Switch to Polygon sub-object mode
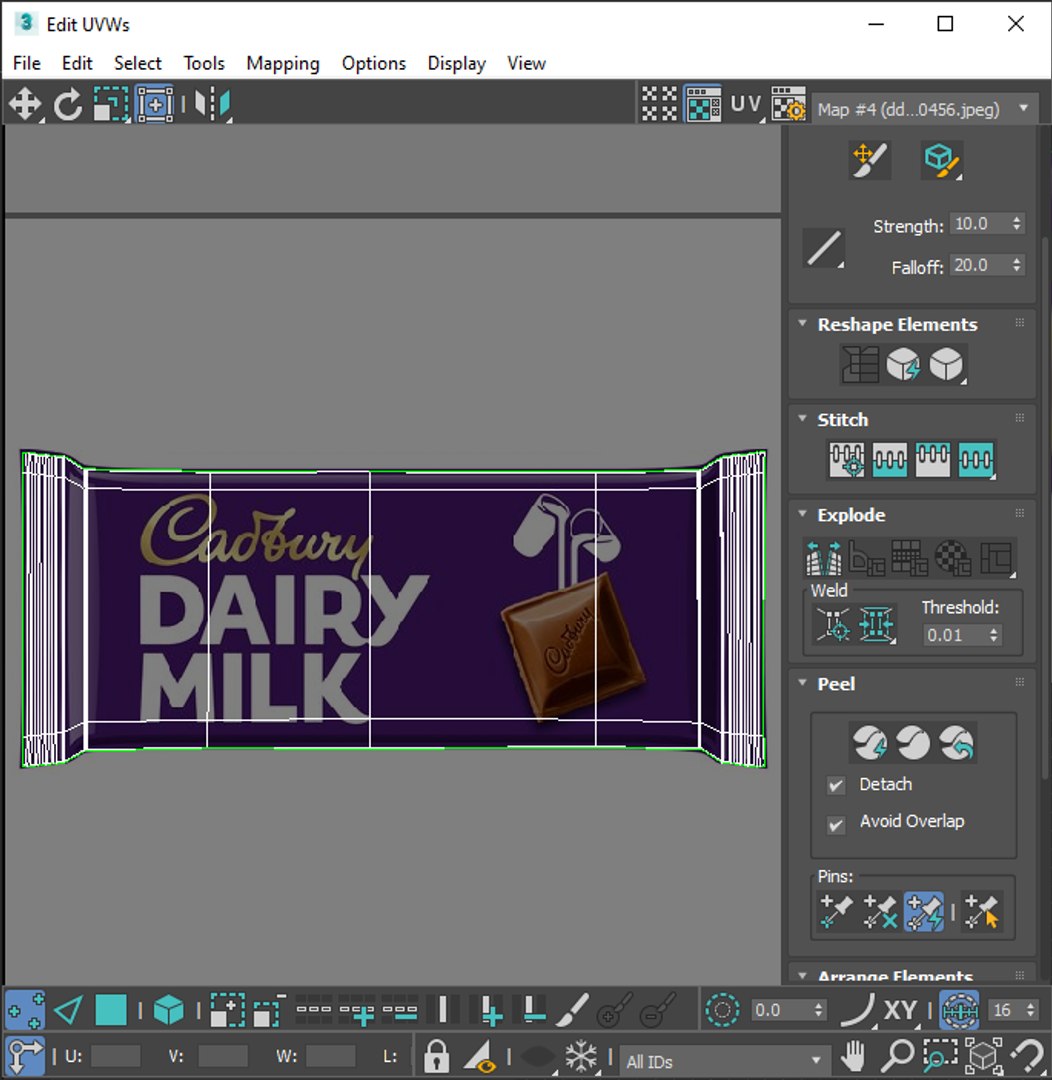Viewport: 1052px width, 1080px height. [111, 1010]
